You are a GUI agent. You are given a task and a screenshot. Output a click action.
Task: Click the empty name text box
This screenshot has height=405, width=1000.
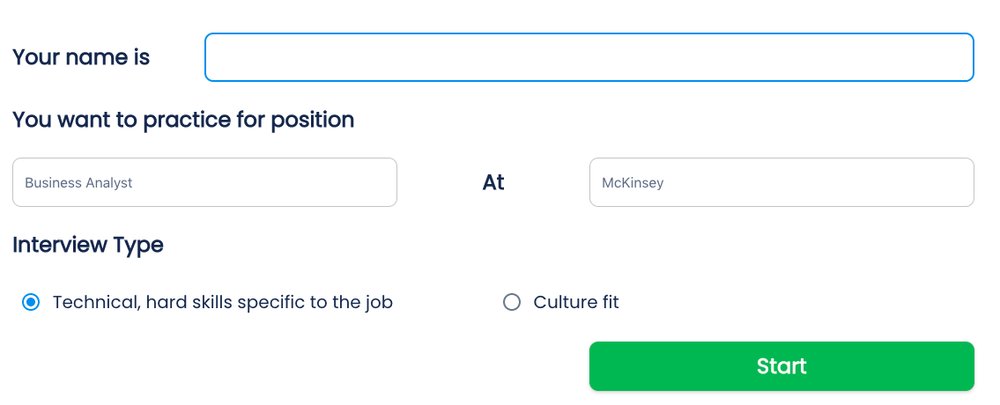pyautogui.click(x=588, y=57)
